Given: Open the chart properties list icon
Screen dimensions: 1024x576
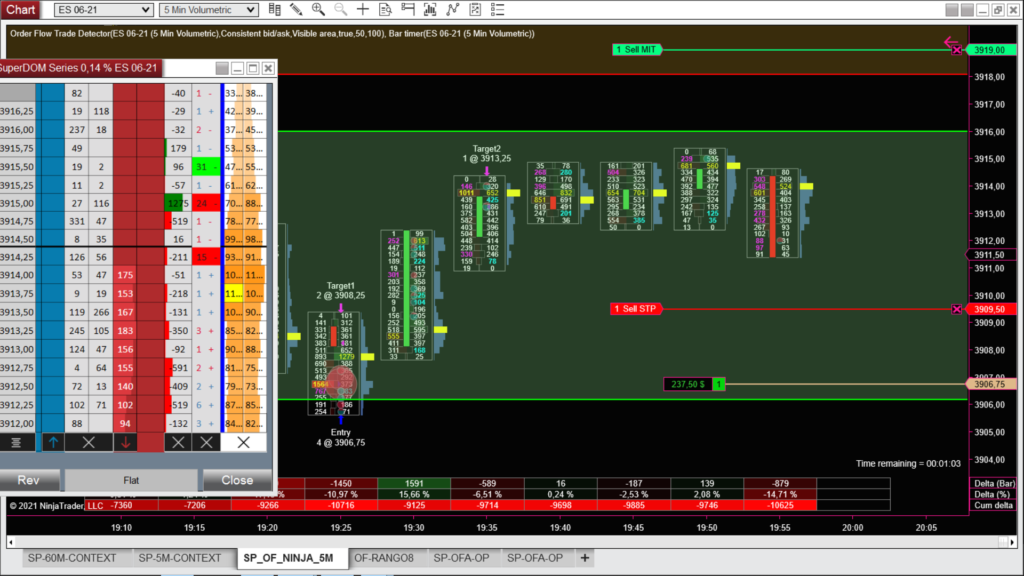Looking at the screenshot, I should pos(497,10).
